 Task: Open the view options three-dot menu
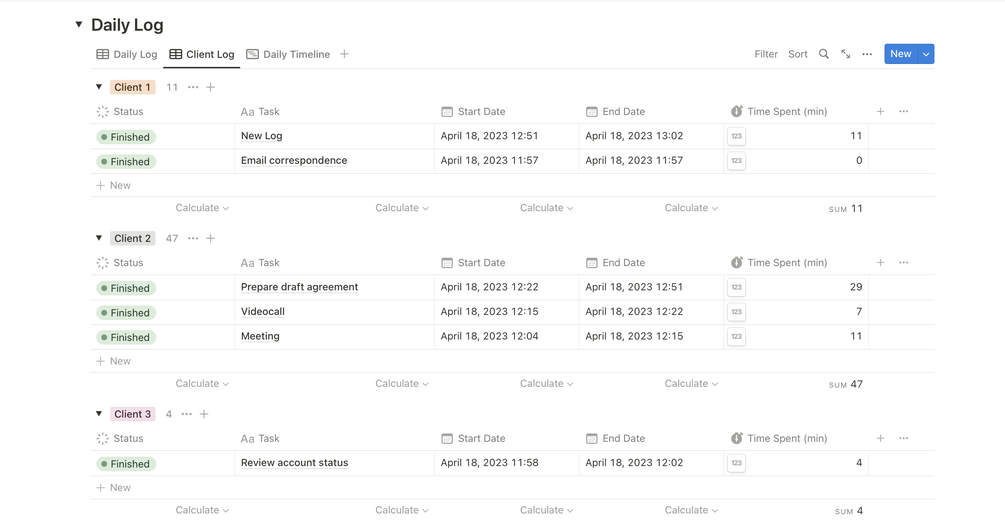[x=867, y=54]
